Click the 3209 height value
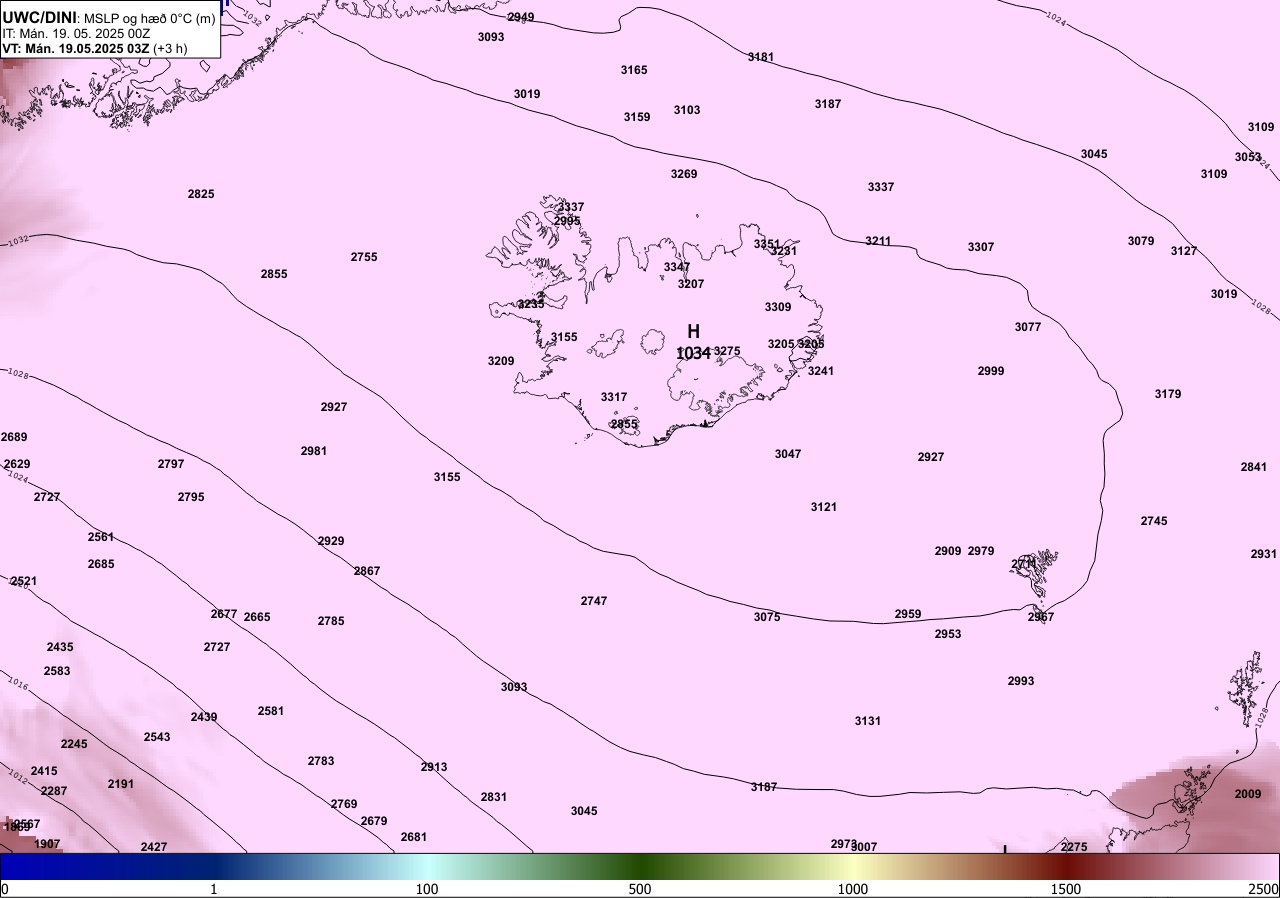Screen dimensions: 1280x898 501,361
